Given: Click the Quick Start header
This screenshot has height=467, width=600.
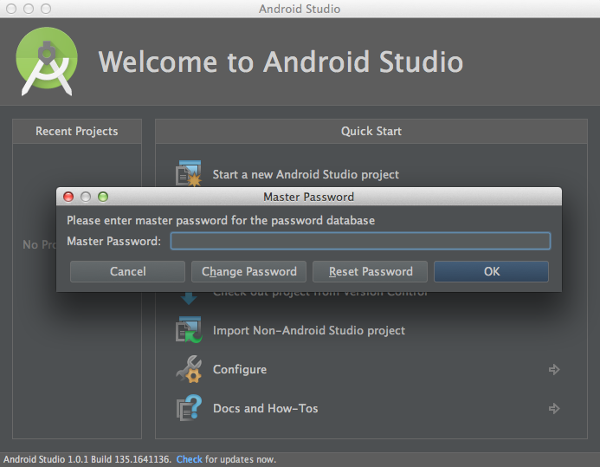Looking at the screenshot, I should pos(371,131).
